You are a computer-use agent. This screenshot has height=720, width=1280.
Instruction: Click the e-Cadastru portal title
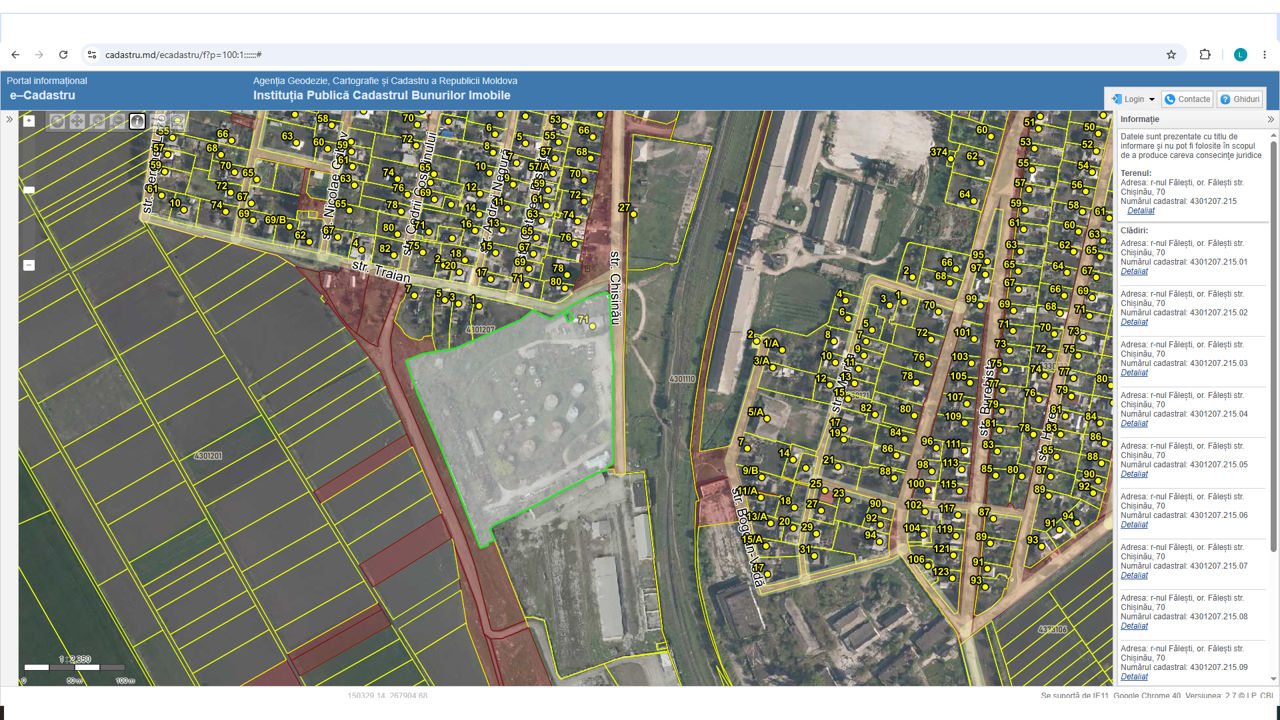42,96
